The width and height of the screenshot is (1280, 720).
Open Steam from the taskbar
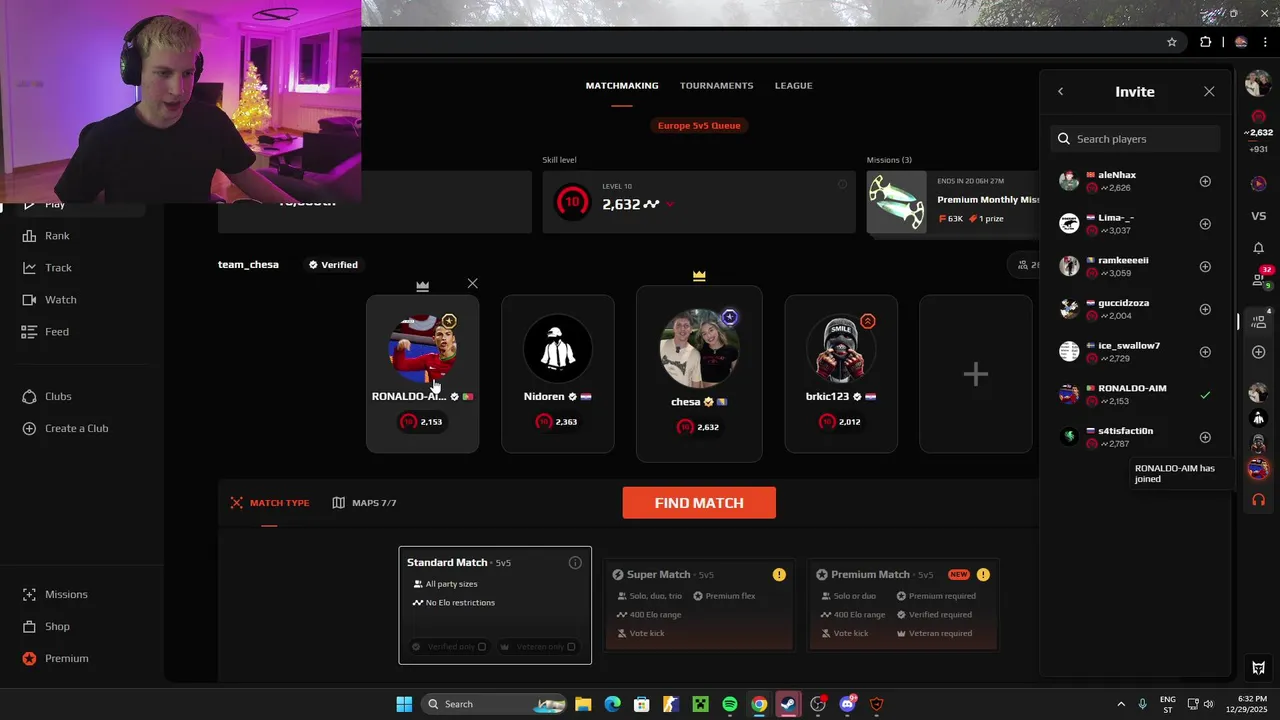coord(789,704)
